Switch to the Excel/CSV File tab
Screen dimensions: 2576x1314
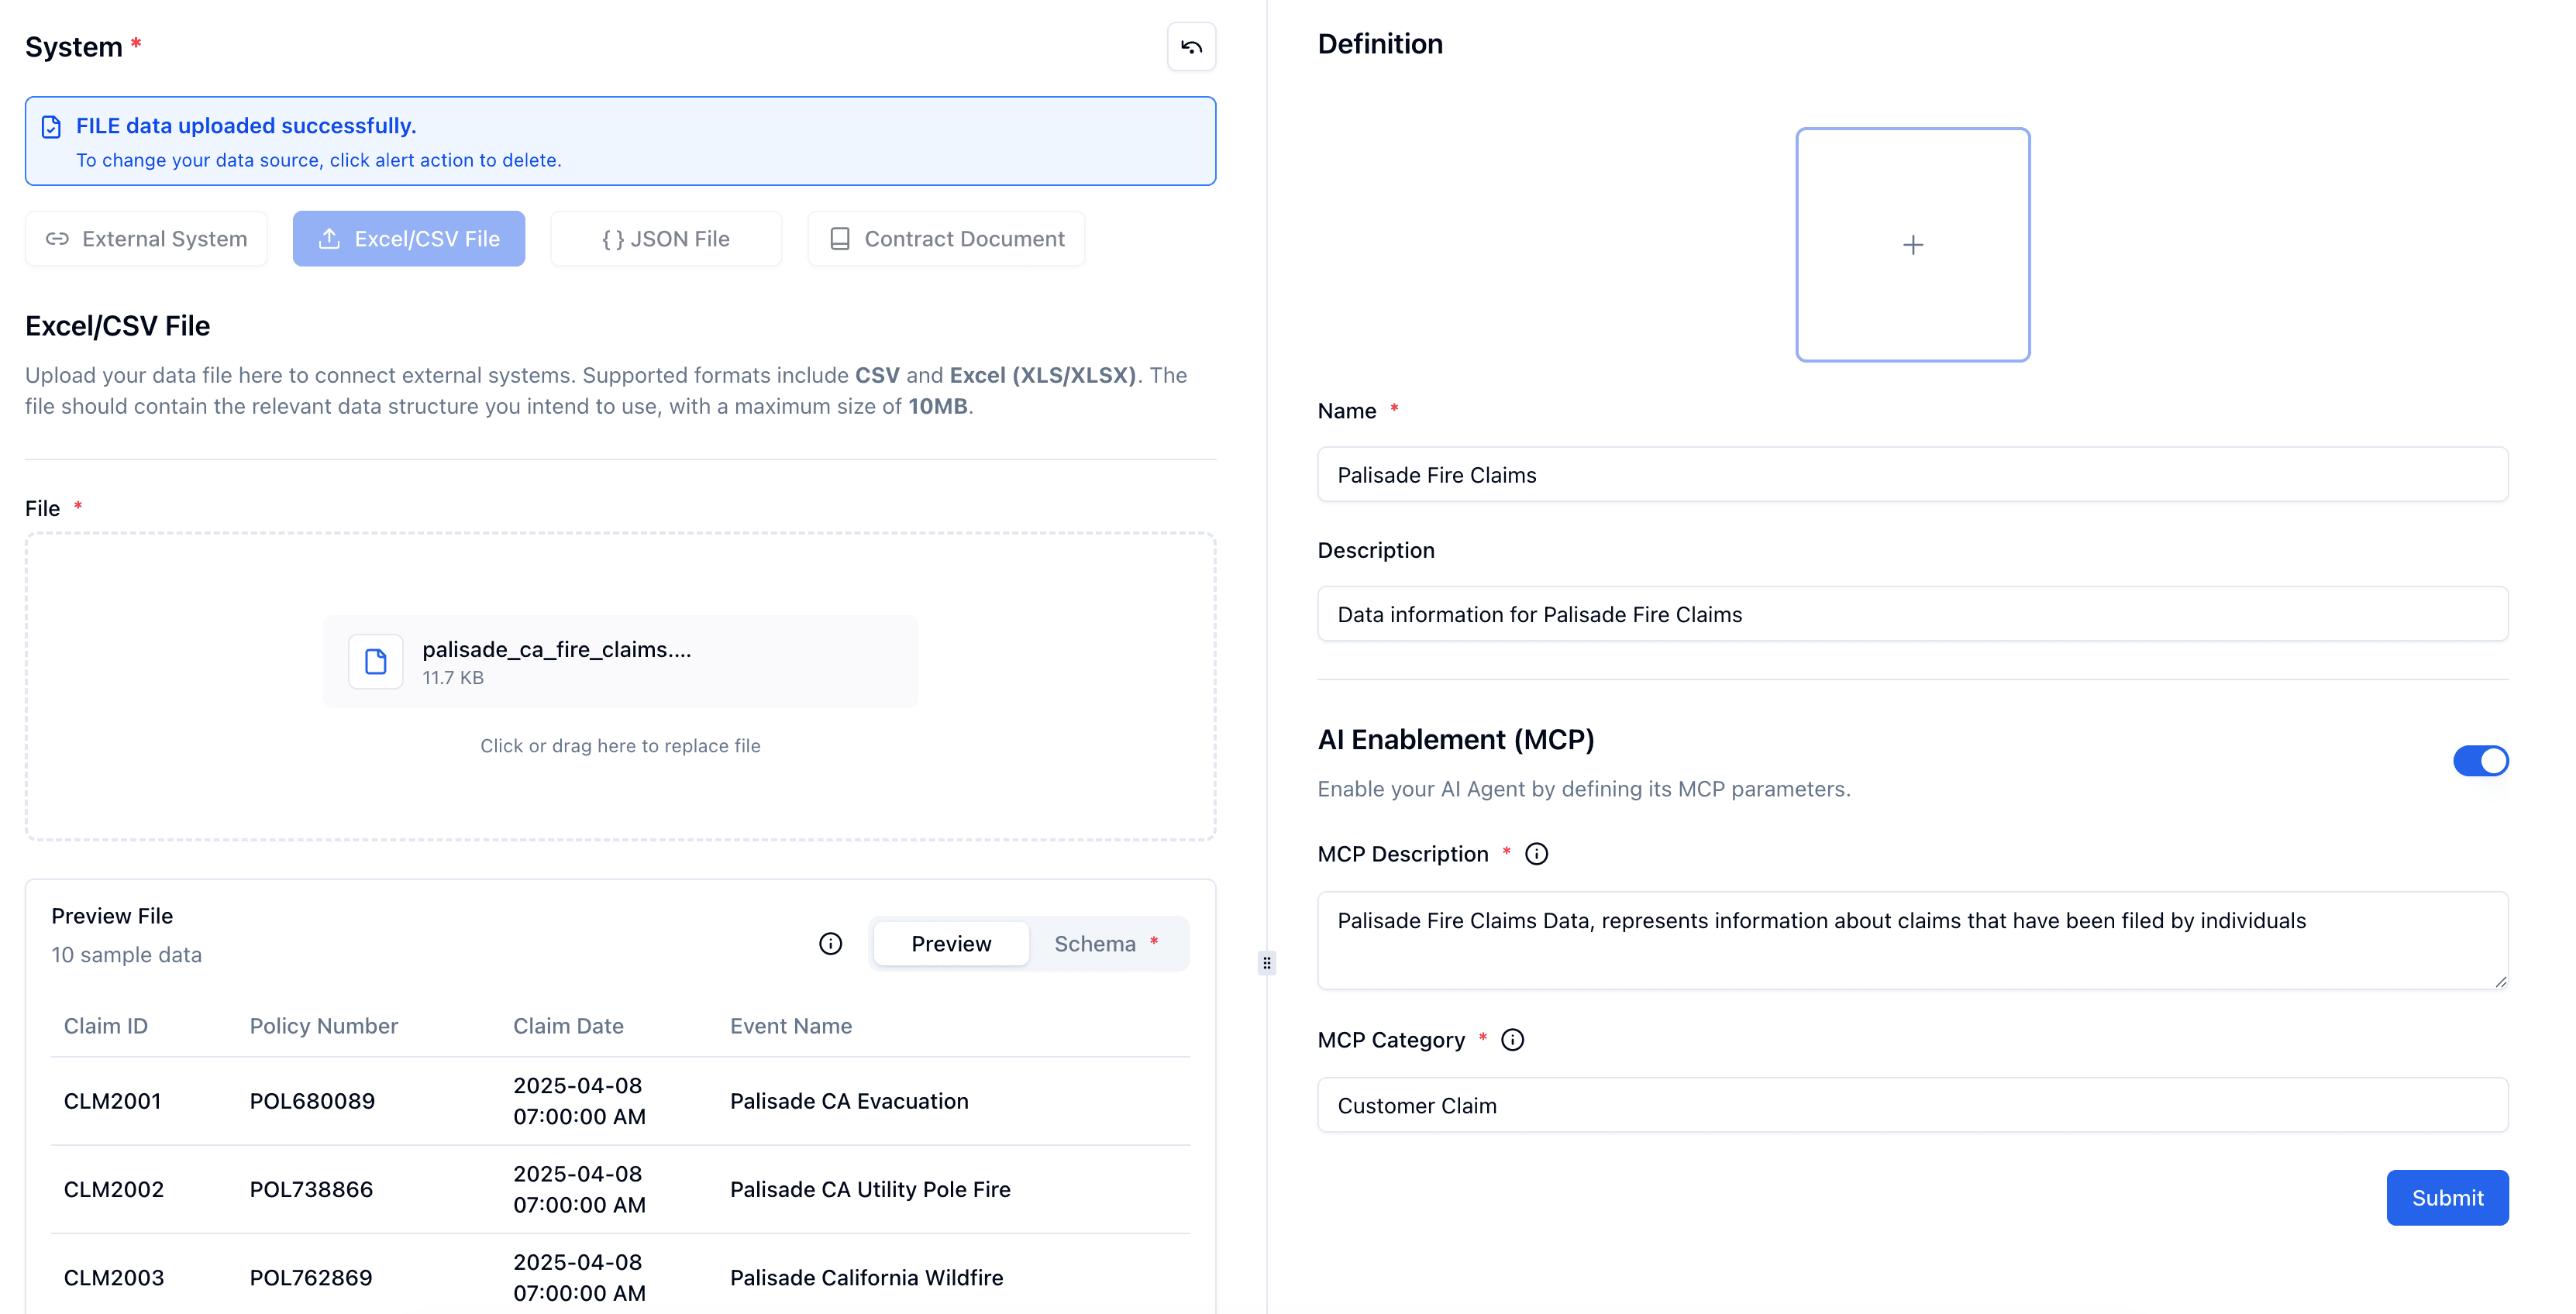point(408,238)
